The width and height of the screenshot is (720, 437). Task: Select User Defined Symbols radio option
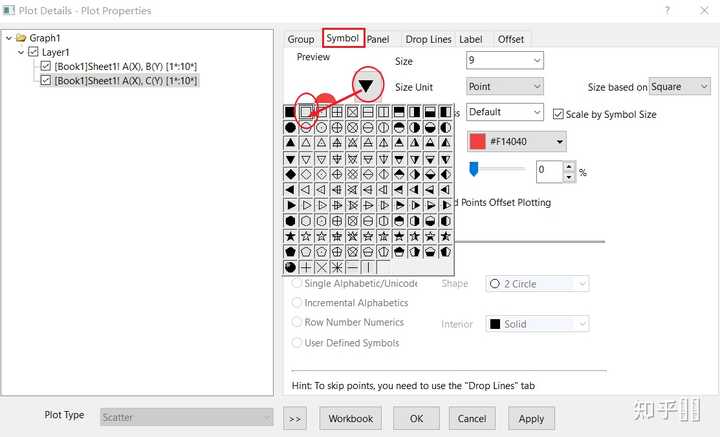[x=297, y=342]
